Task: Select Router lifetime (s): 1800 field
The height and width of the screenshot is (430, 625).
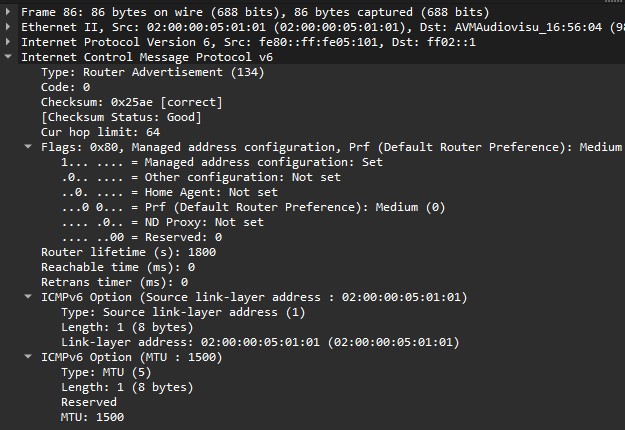Action: [128, 252]
